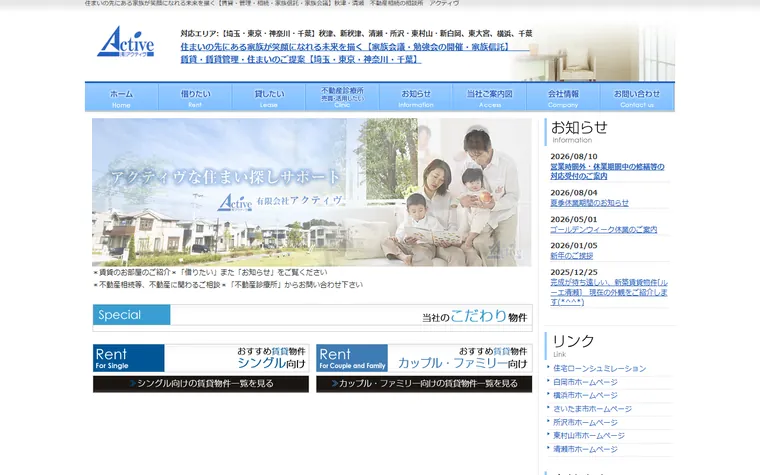Screen dimensions: 760x475
Task: Click the 2026/08/04 date text
Action: point(574,192)
